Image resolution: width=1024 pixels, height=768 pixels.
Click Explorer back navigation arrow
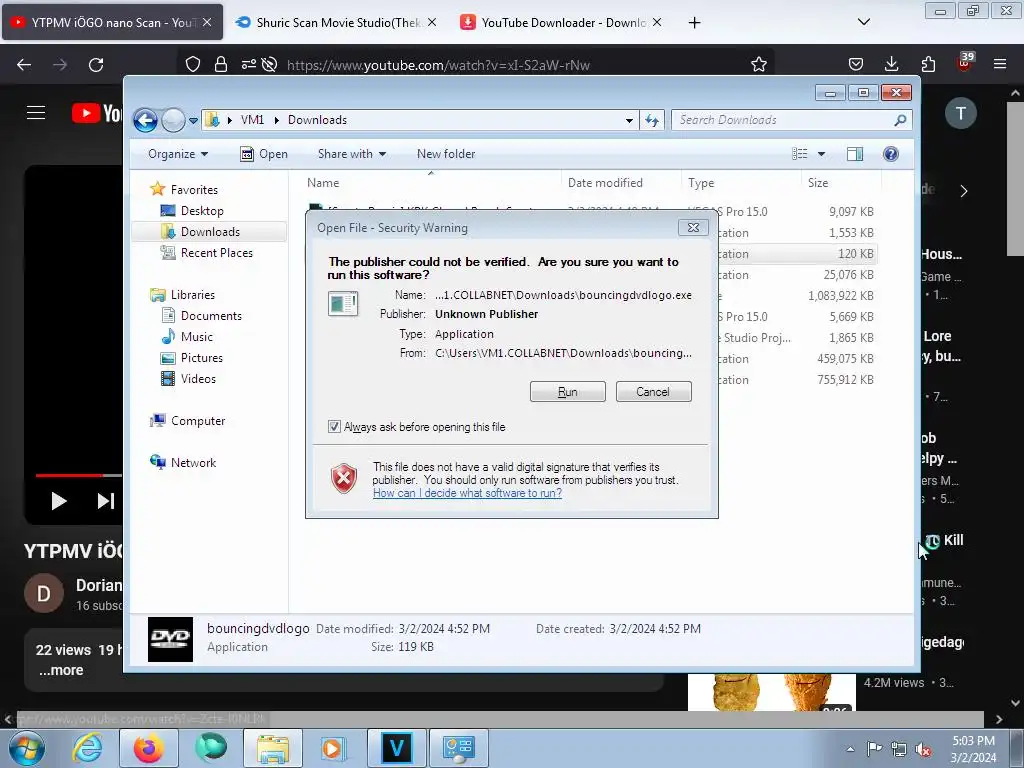pos(145,120)
